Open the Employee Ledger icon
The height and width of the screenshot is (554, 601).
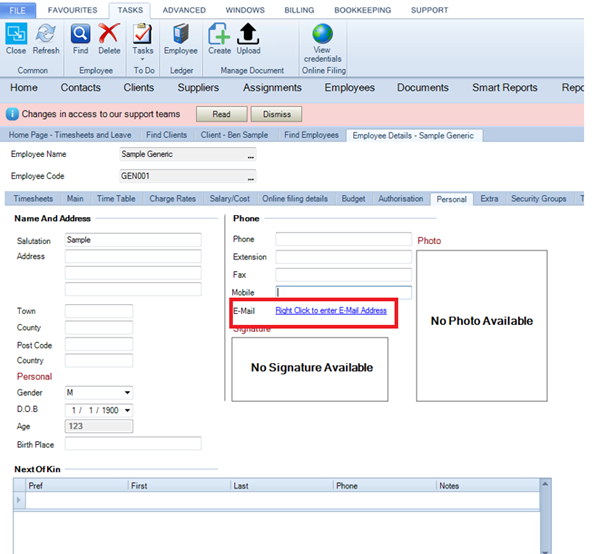pos(181,34)
